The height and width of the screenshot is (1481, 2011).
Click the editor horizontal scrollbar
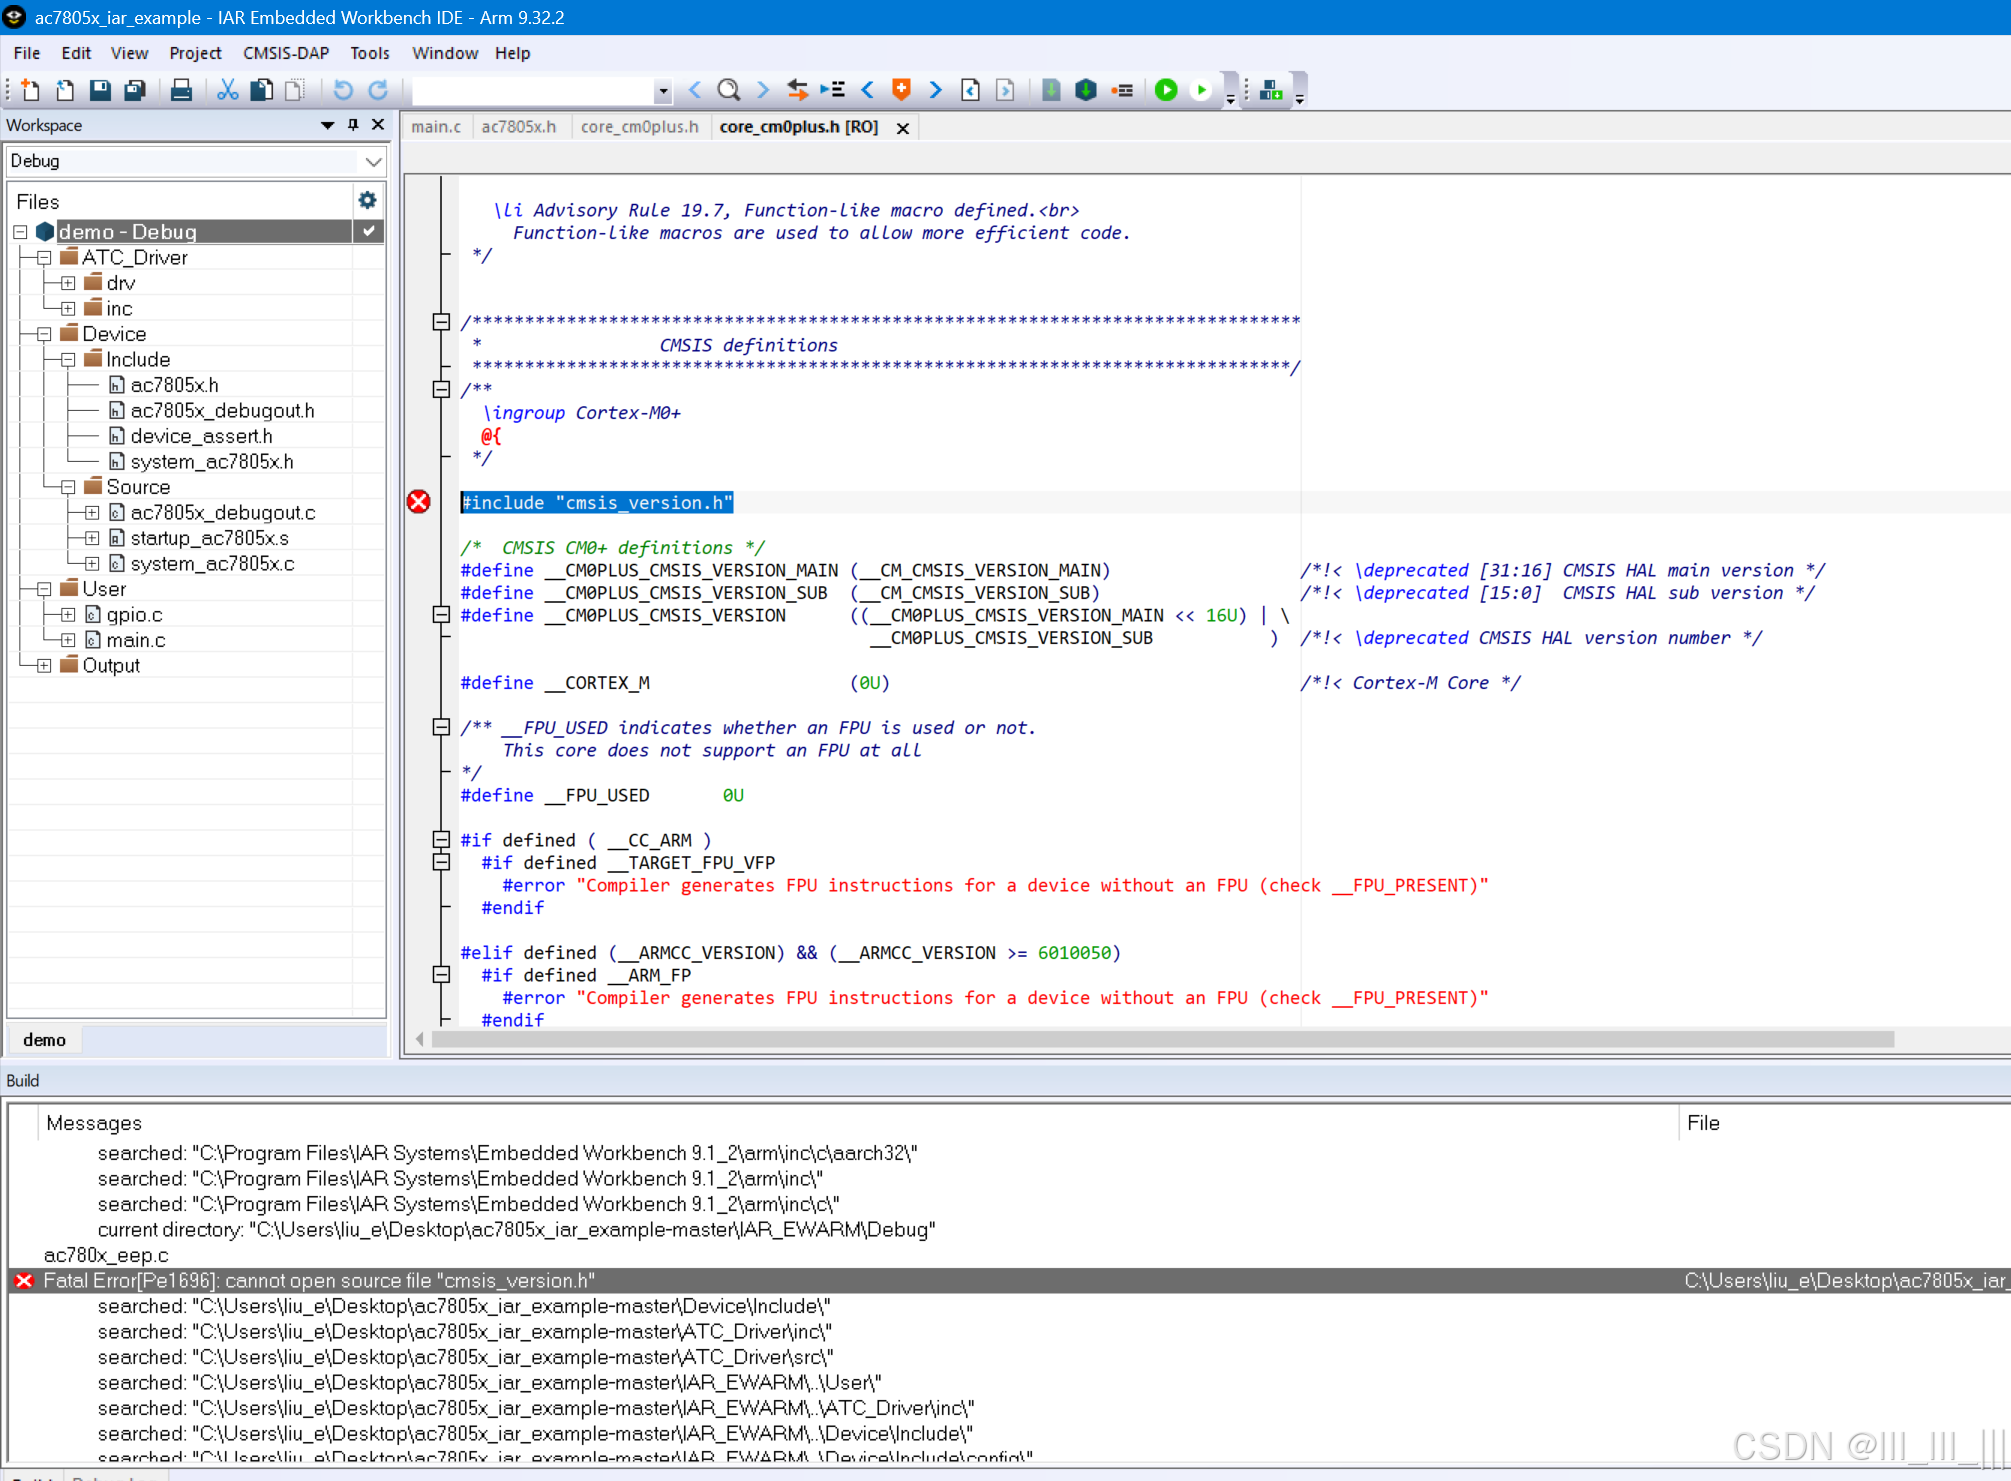[1160, 1040]
